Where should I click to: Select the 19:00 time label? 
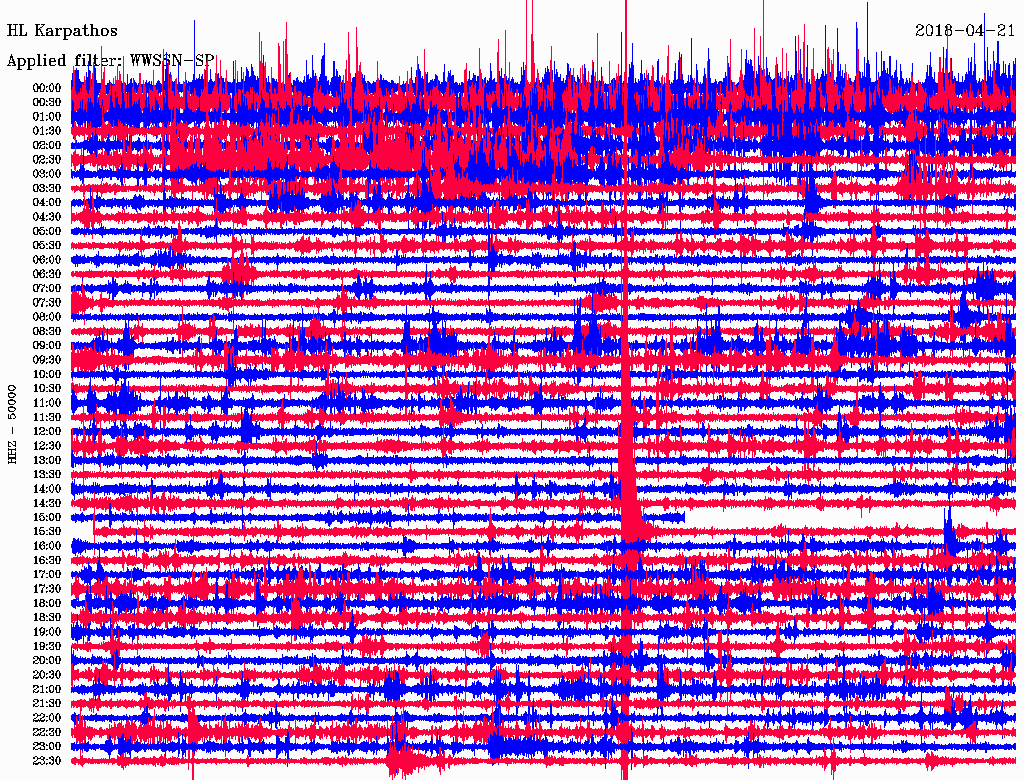[46, 632]
